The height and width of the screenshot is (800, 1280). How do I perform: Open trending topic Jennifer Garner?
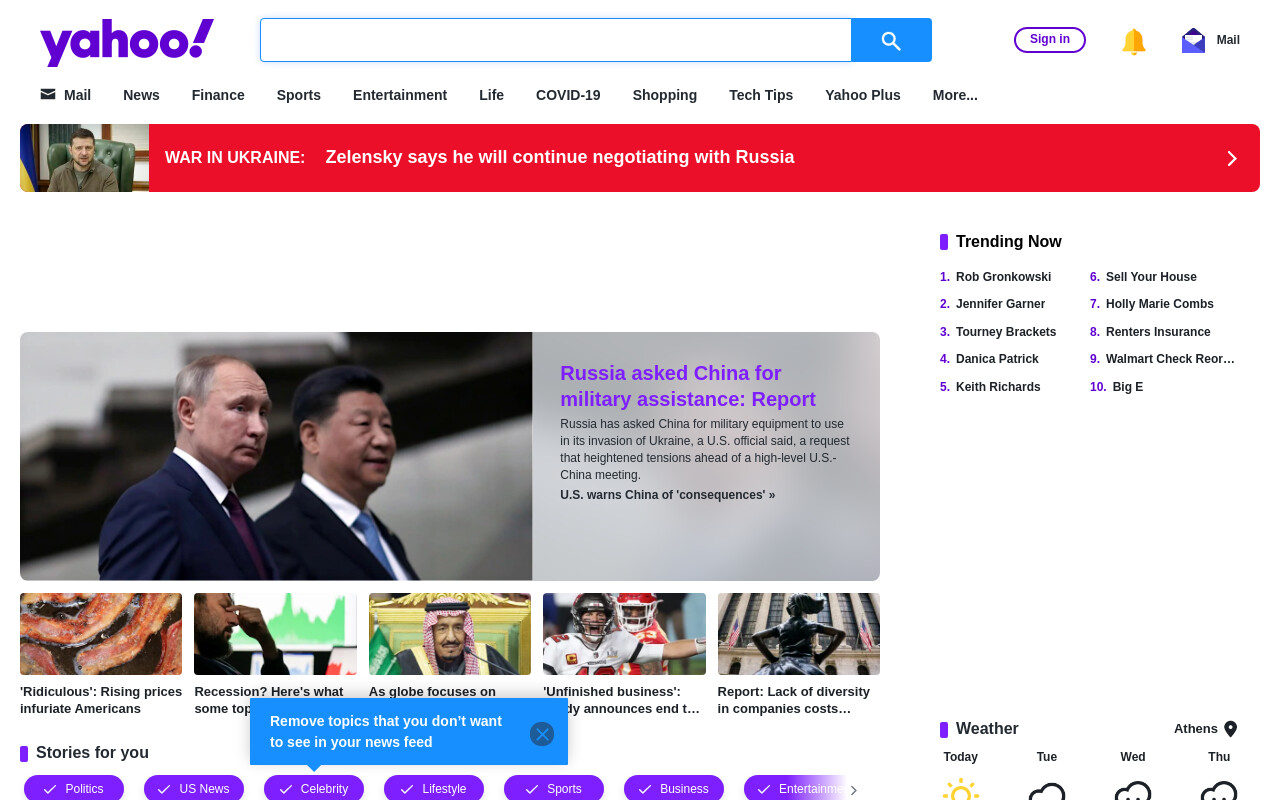click(x=1000, y=304)
